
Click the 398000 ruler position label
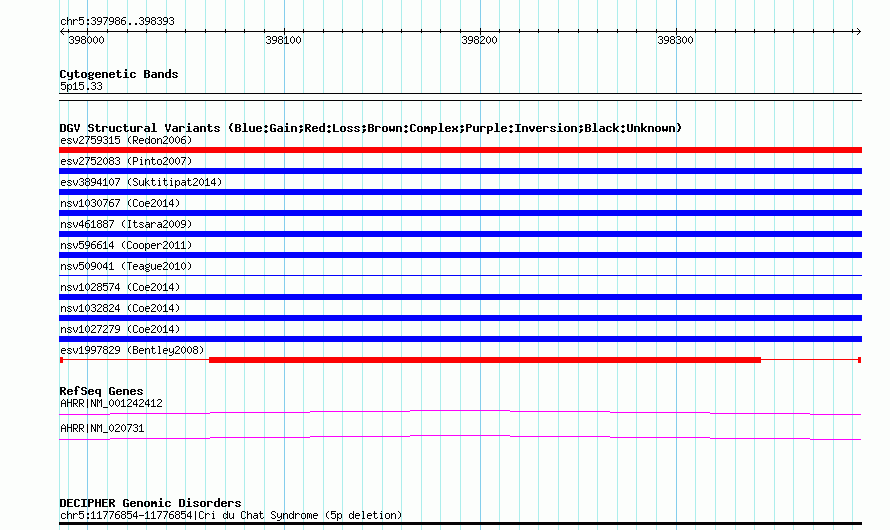[86, 40]
